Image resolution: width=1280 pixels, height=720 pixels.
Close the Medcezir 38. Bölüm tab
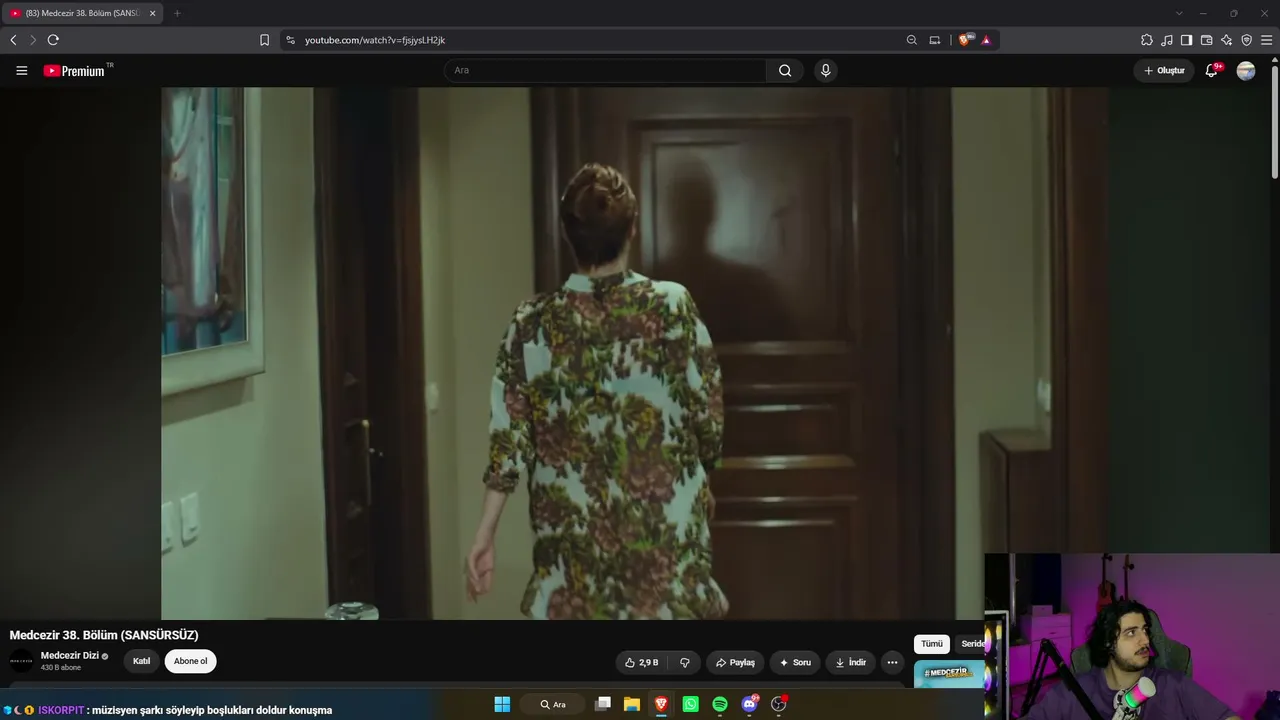[x=152, y=13]
